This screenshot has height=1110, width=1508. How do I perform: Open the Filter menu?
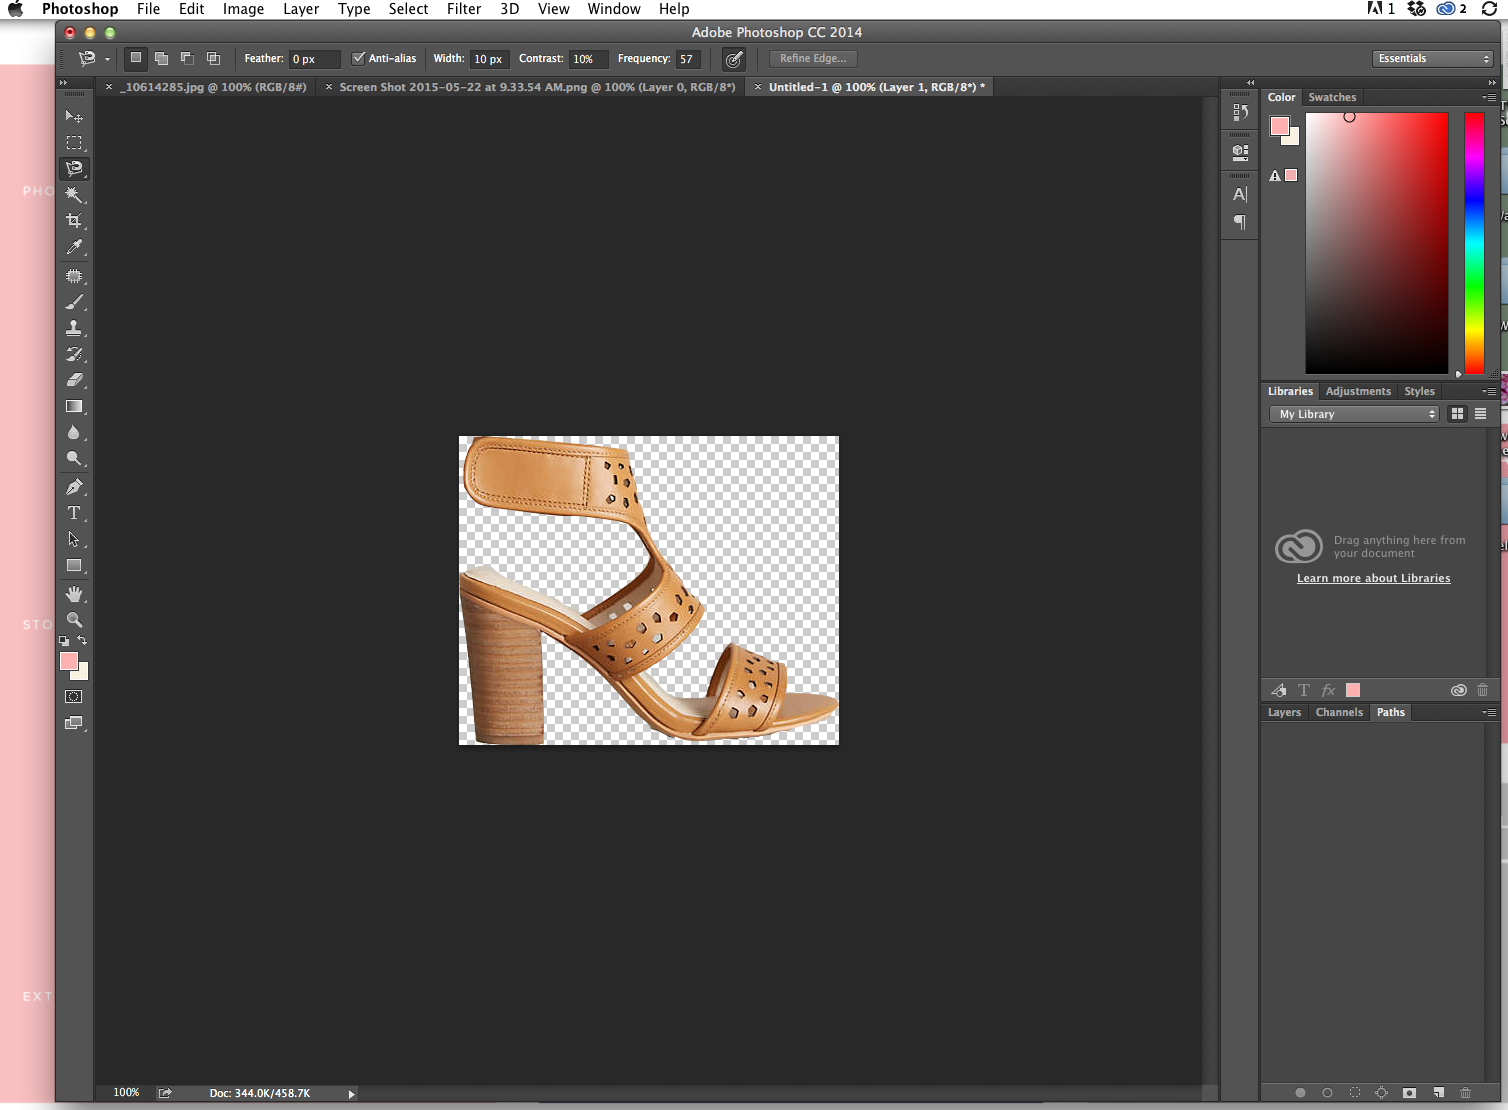click(464, 9)
